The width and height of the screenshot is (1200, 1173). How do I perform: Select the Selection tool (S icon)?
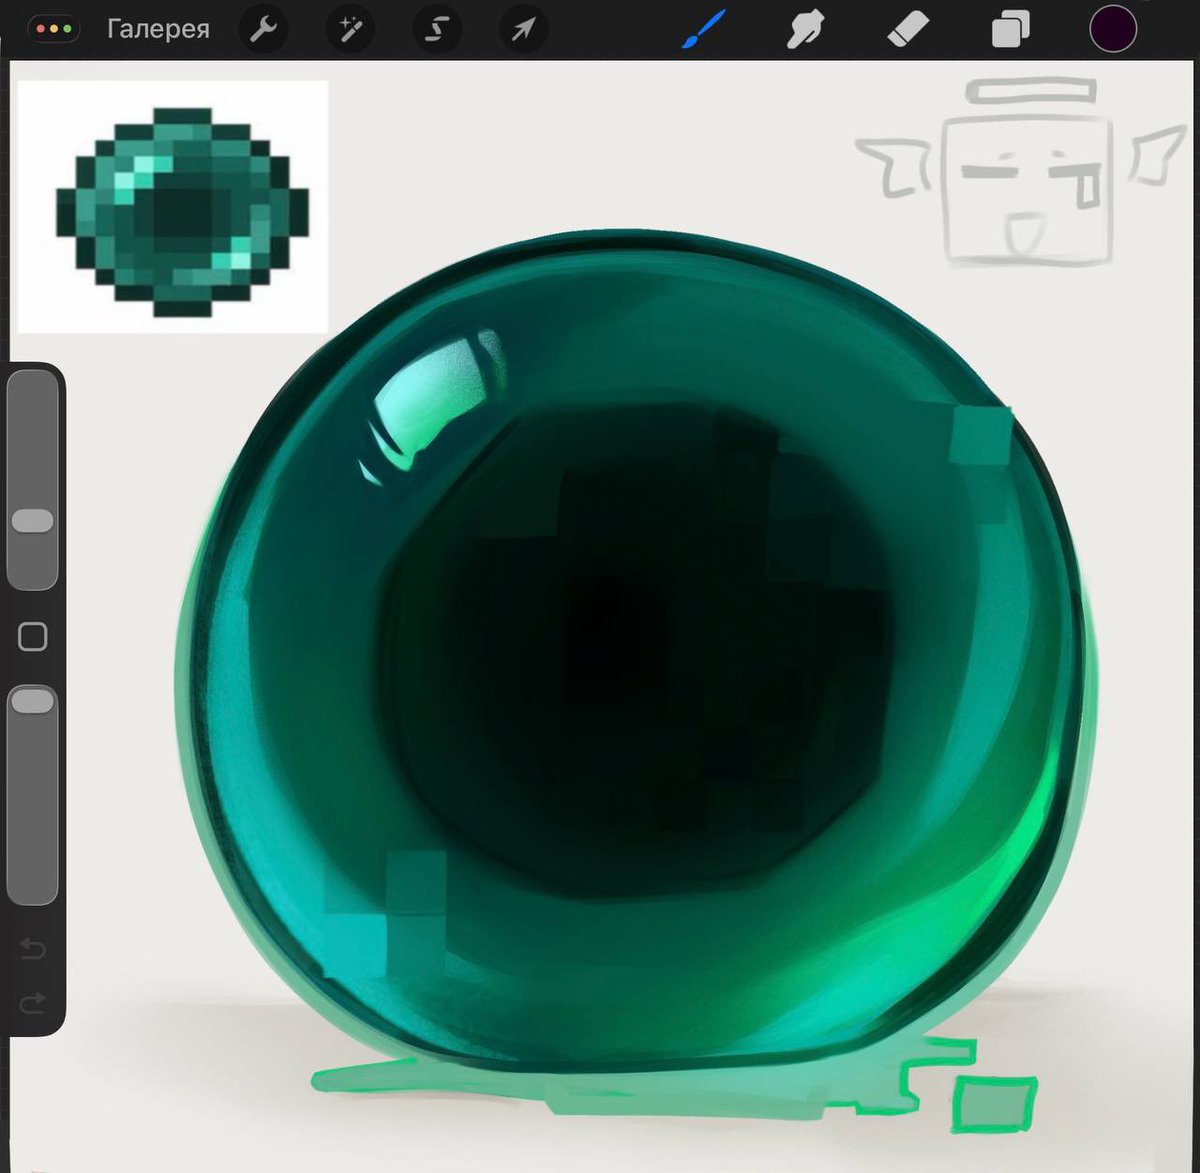tap(436, 30)
